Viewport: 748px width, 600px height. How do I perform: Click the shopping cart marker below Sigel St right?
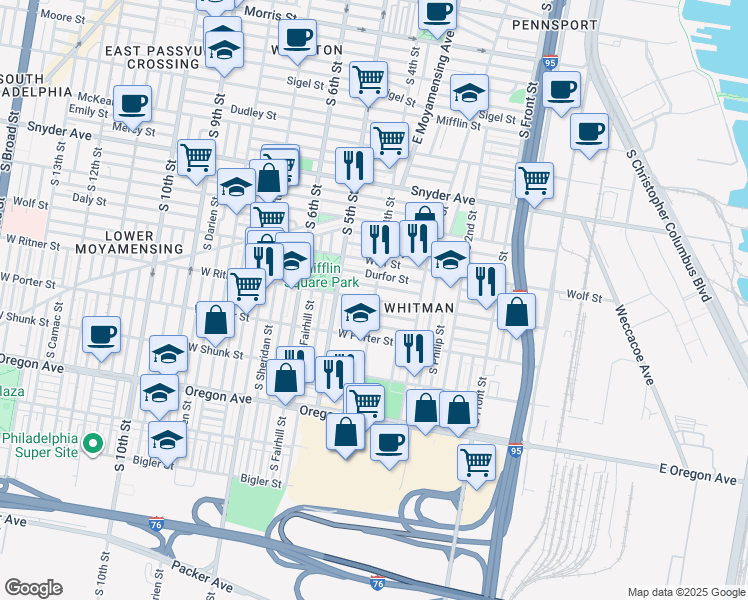(x=389, y=145)
